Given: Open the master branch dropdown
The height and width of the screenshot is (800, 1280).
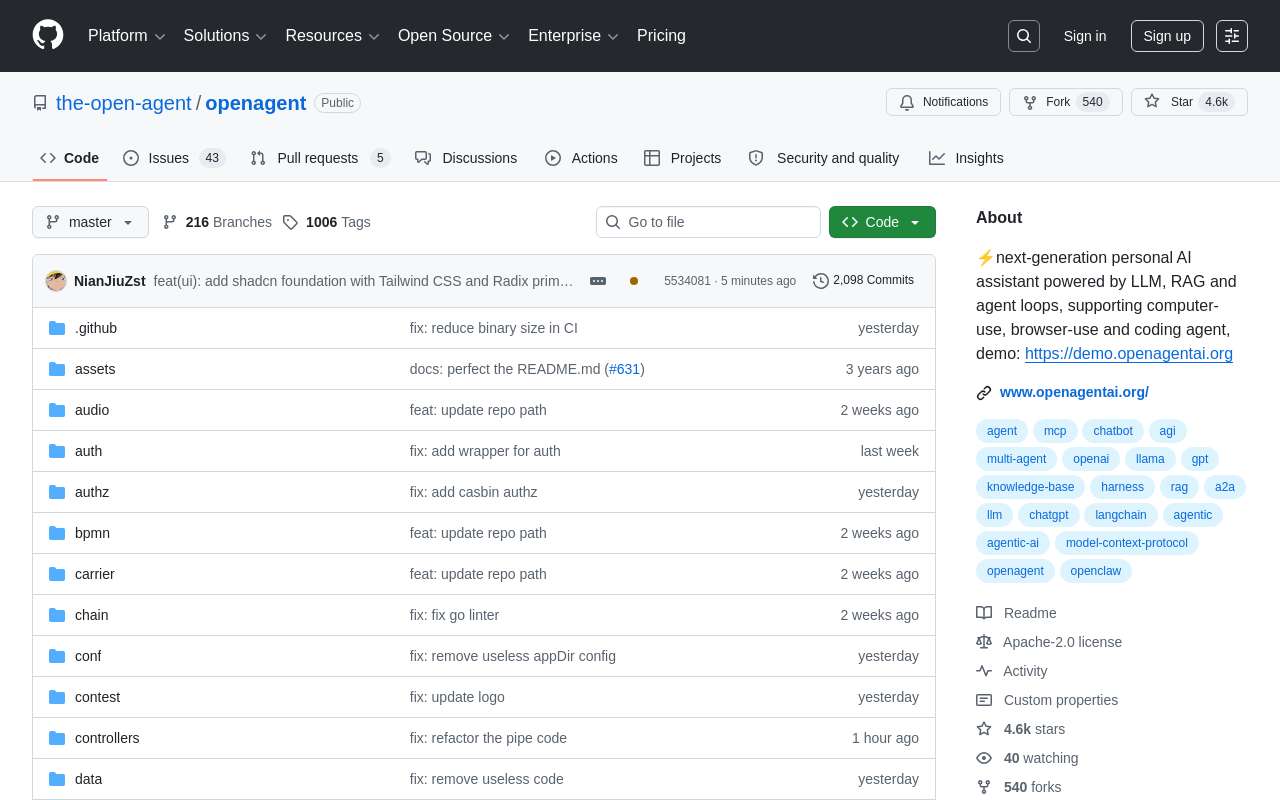Looking at the screenshot, I should [x=90, y=222].
